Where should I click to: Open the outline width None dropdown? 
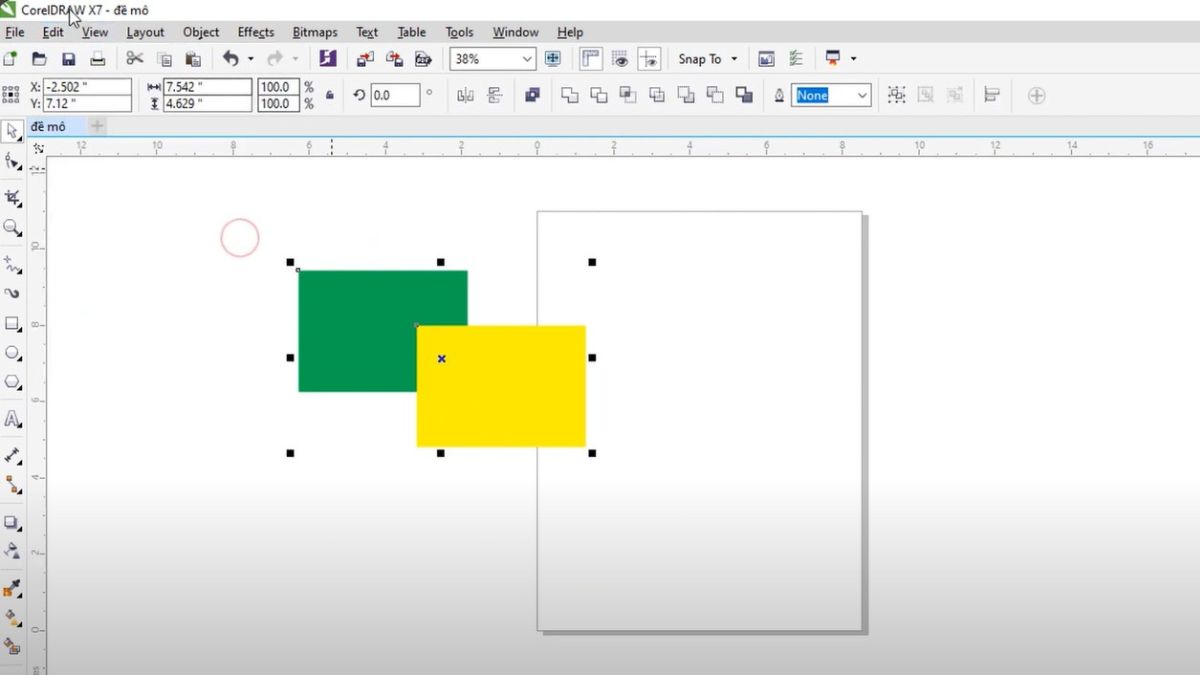[862, 95]
